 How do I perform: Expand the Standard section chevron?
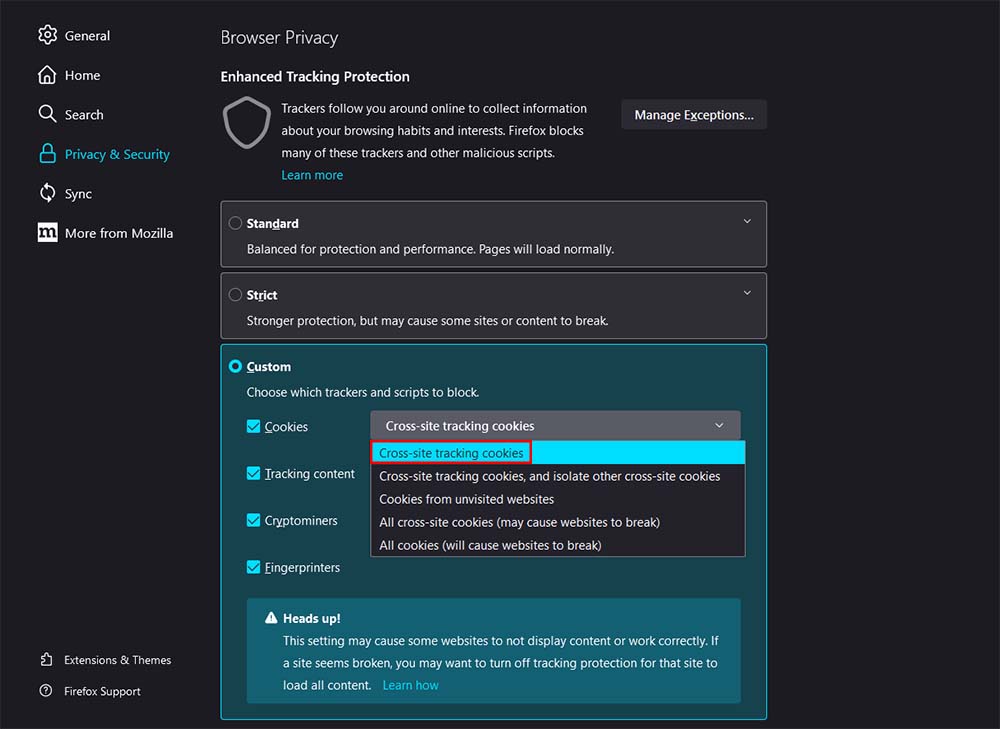747,221
